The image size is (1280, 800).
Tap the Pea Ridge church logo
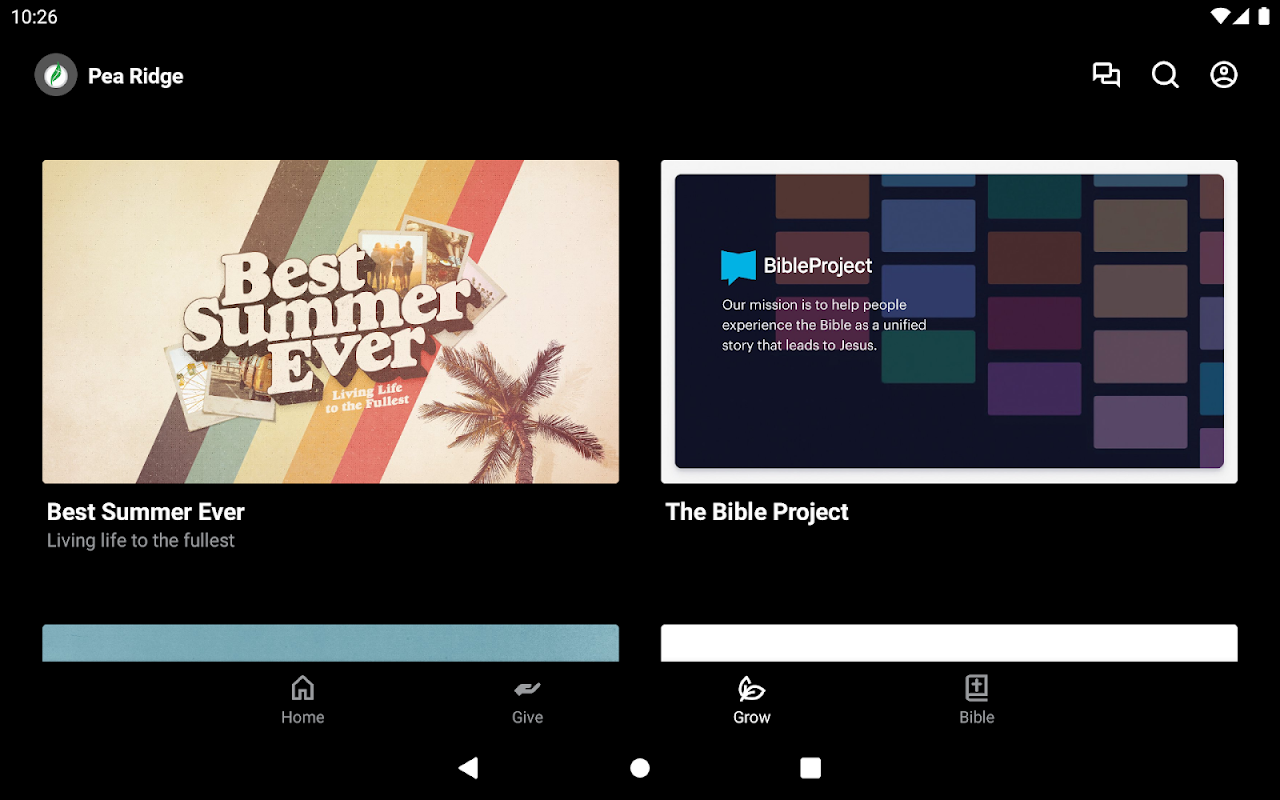(x=56, y=75)
